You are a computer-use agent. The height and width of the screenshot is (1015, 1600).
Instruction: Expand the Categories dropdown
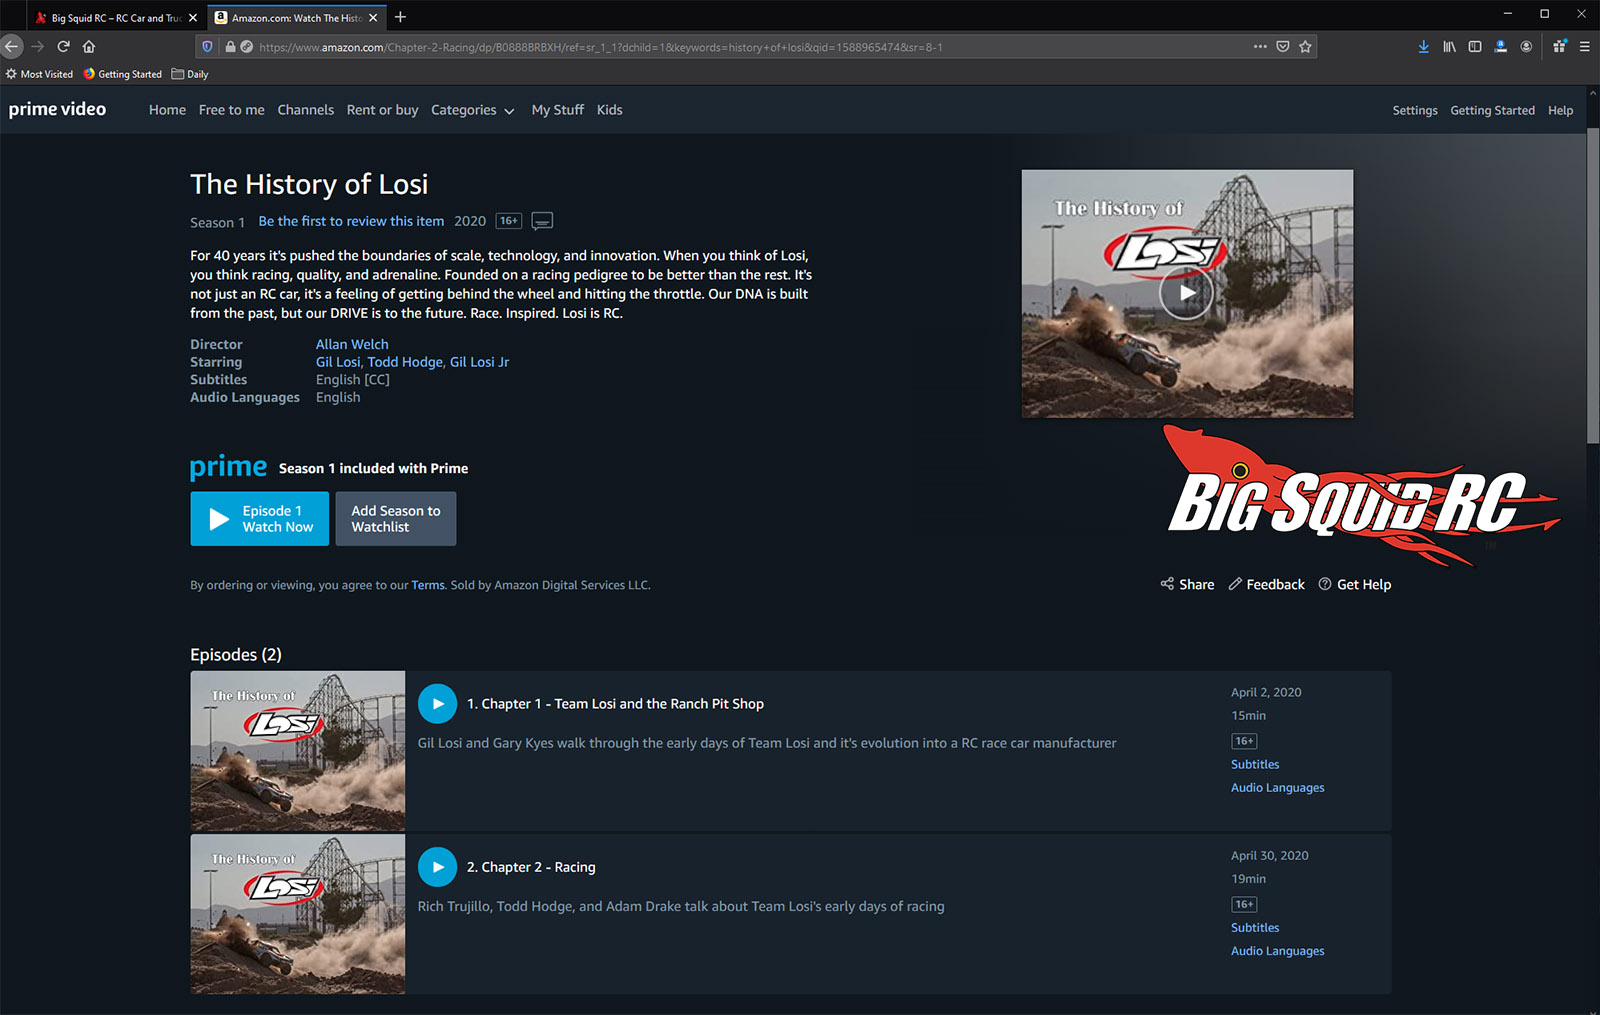pyautogui.click(x=472, y=110)
